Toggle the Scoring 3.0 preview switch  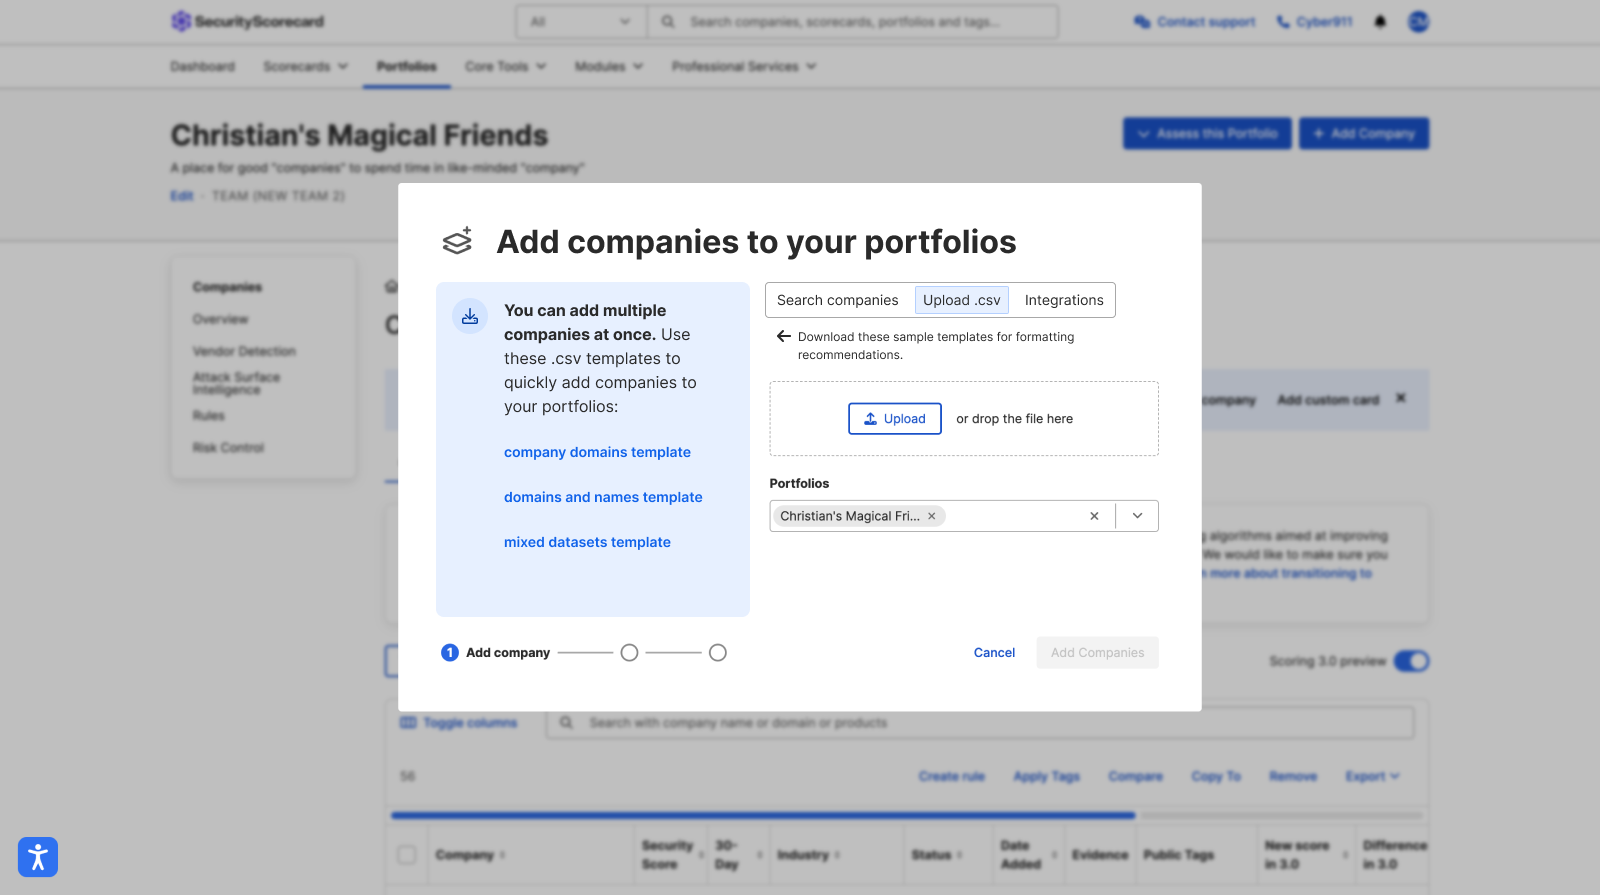(1412, 661)
